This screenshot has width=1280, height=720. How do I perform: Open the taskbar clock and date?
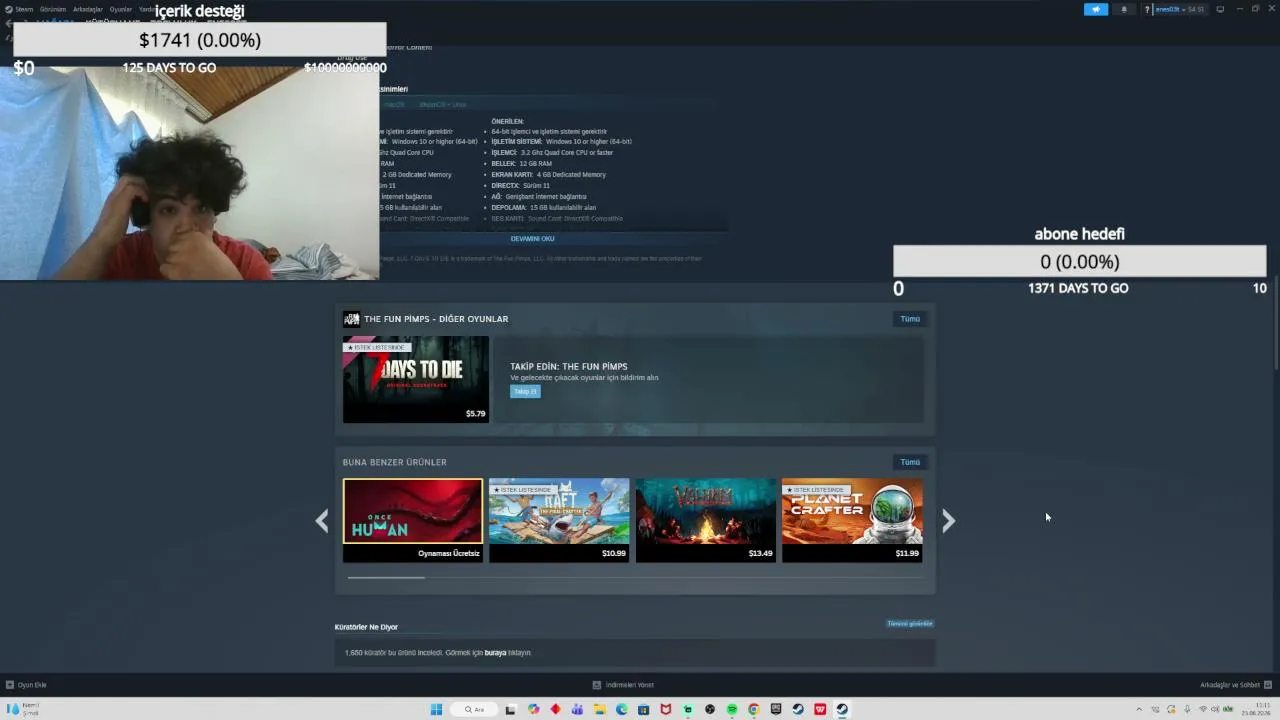pyautogui.click(x=1258, y=710)
